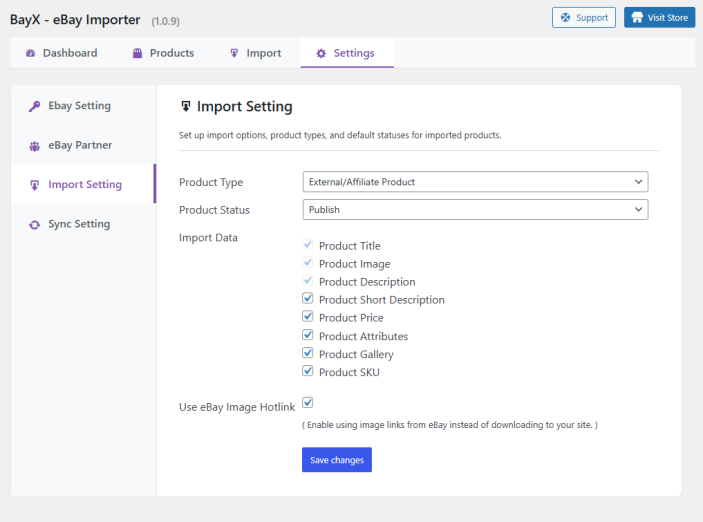703x522 pixels.
Task: Click the eBay Partner people icon
Action: point(34,146)
